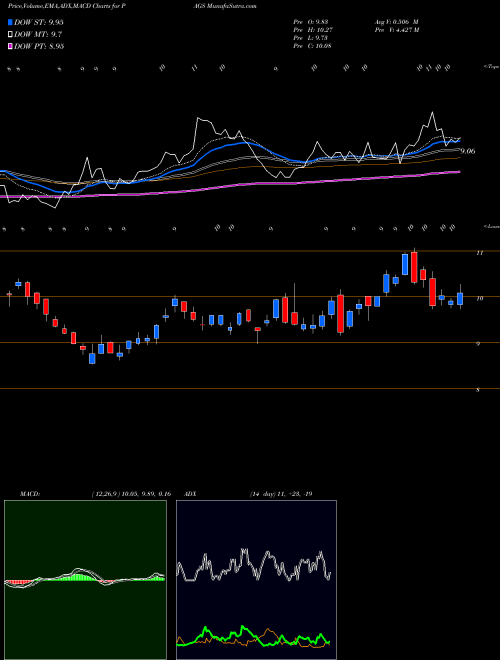Click the 'Pre L: 9.73' low value
This screenshot has width=500, height=660.
312,38
